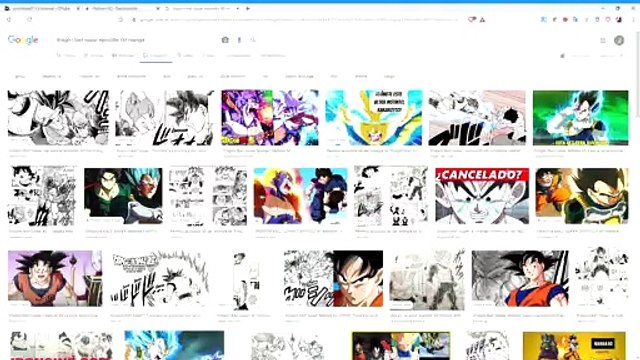
Task: Open the browser main menu (three dots)
Action: coord(634,20)
